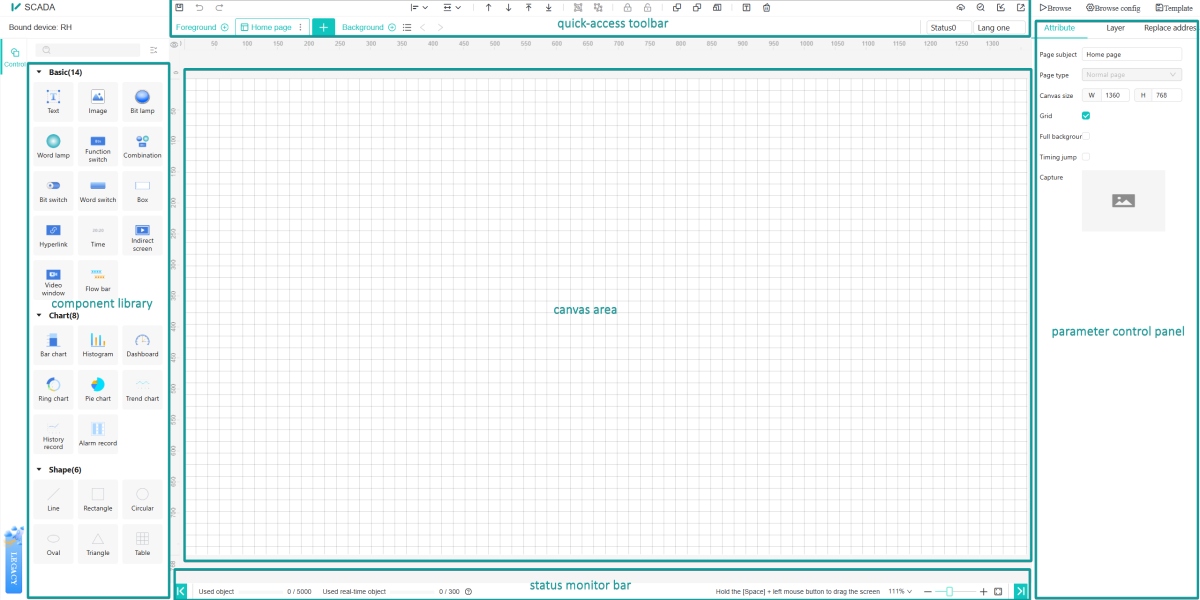Open the distribute spacing dropdown

pos(453,7)
